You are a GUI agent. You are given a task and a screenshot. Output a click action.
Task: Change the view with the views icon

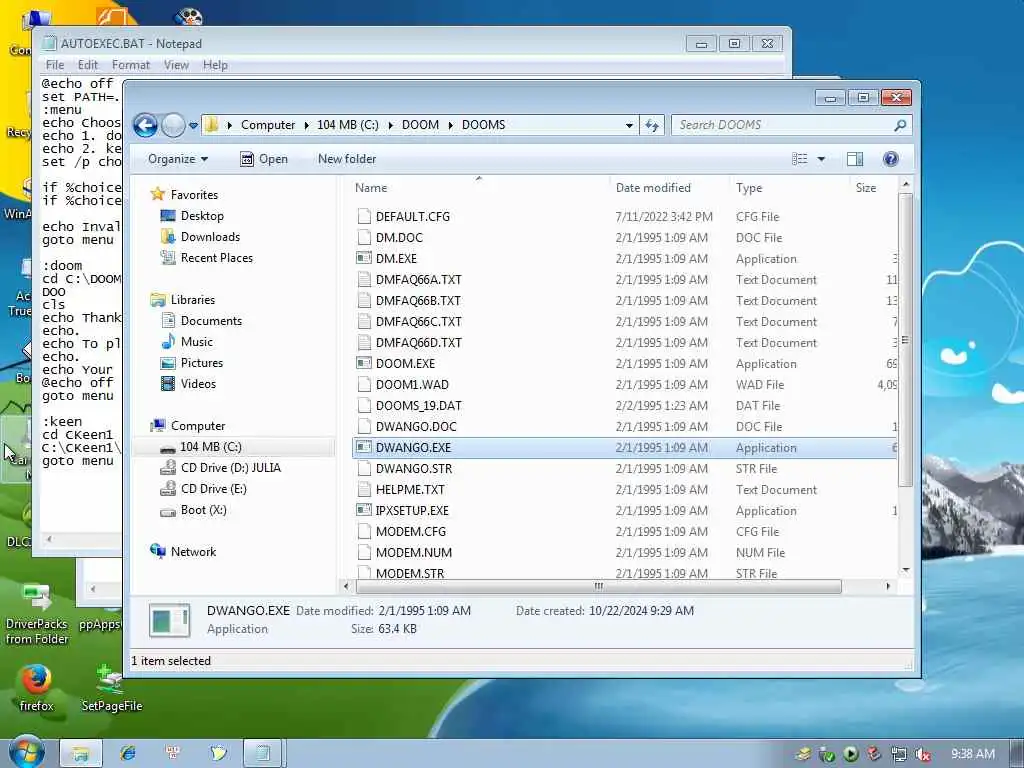[x=799, y=159]
